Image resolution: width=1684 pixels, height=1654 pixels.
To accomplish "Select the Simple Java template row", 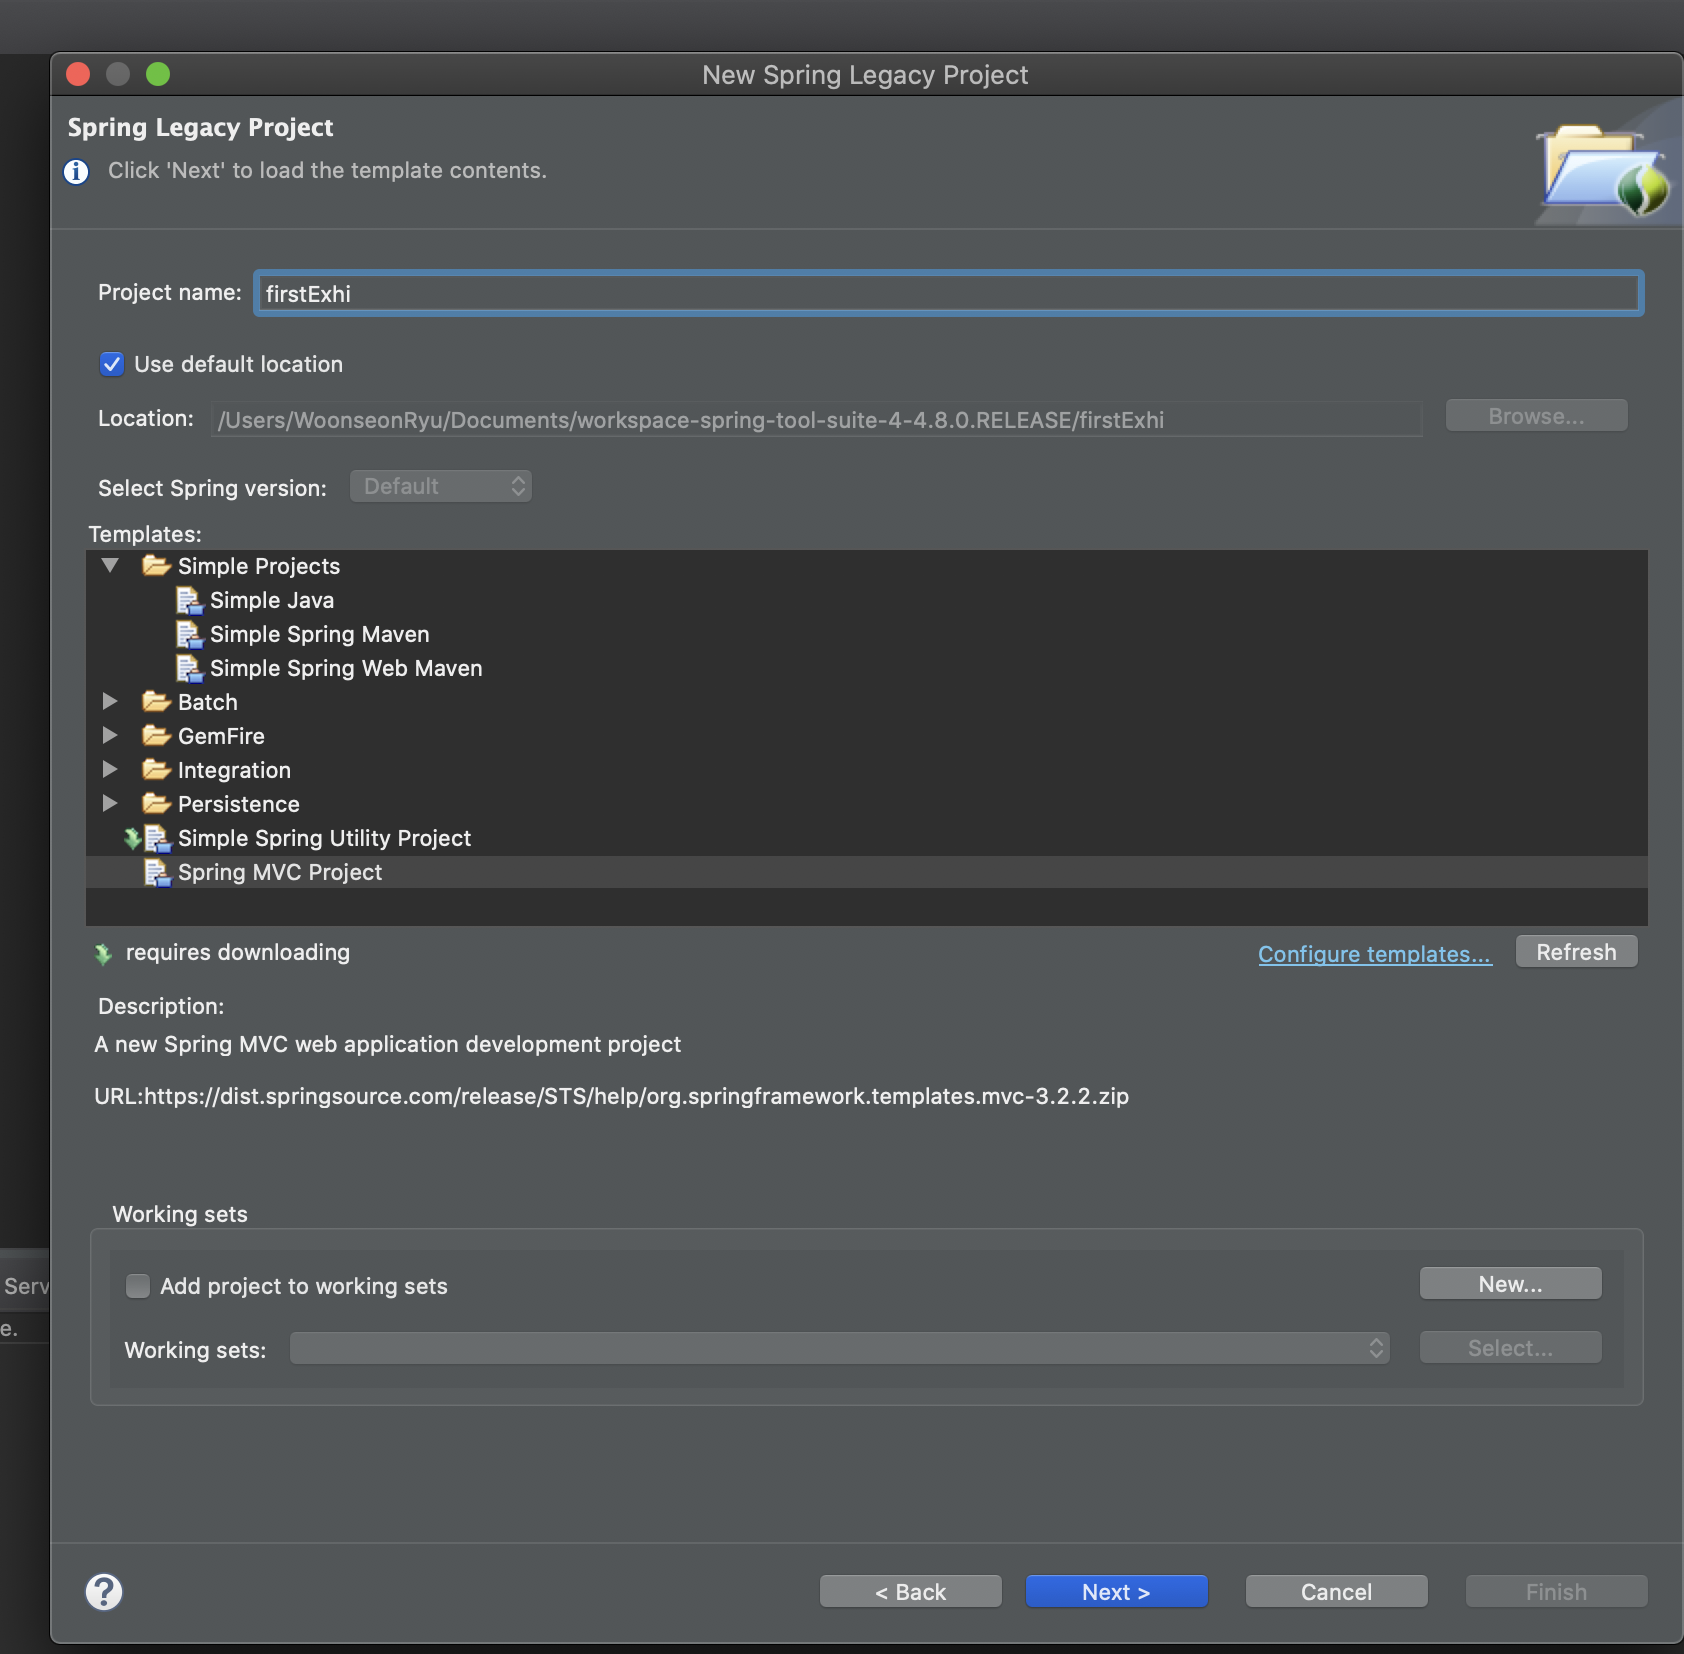I will (x=867, y=600).
